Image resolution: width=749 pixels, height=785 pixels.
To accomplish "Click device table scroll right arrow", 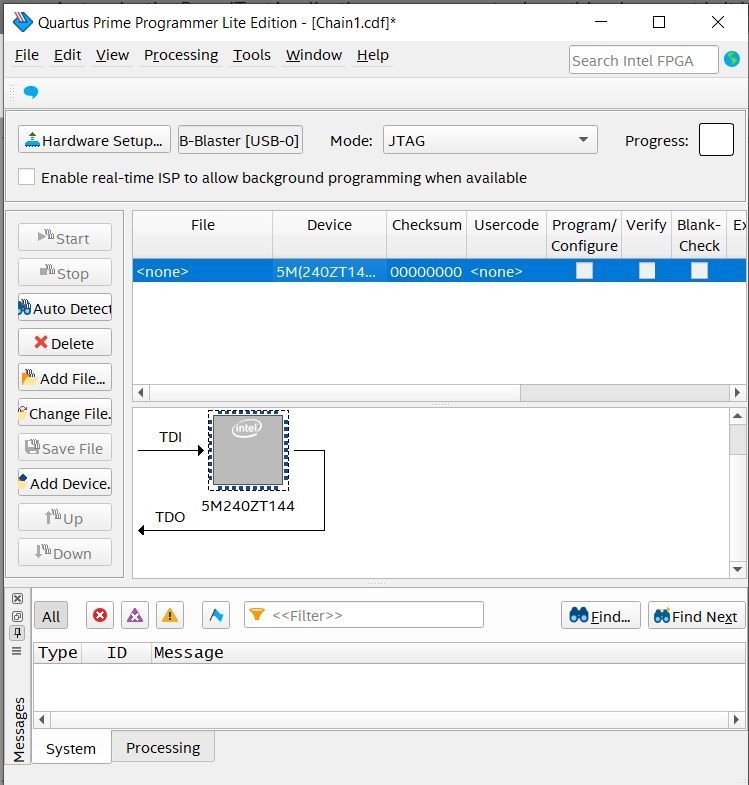I will click(x=737, y=392).
